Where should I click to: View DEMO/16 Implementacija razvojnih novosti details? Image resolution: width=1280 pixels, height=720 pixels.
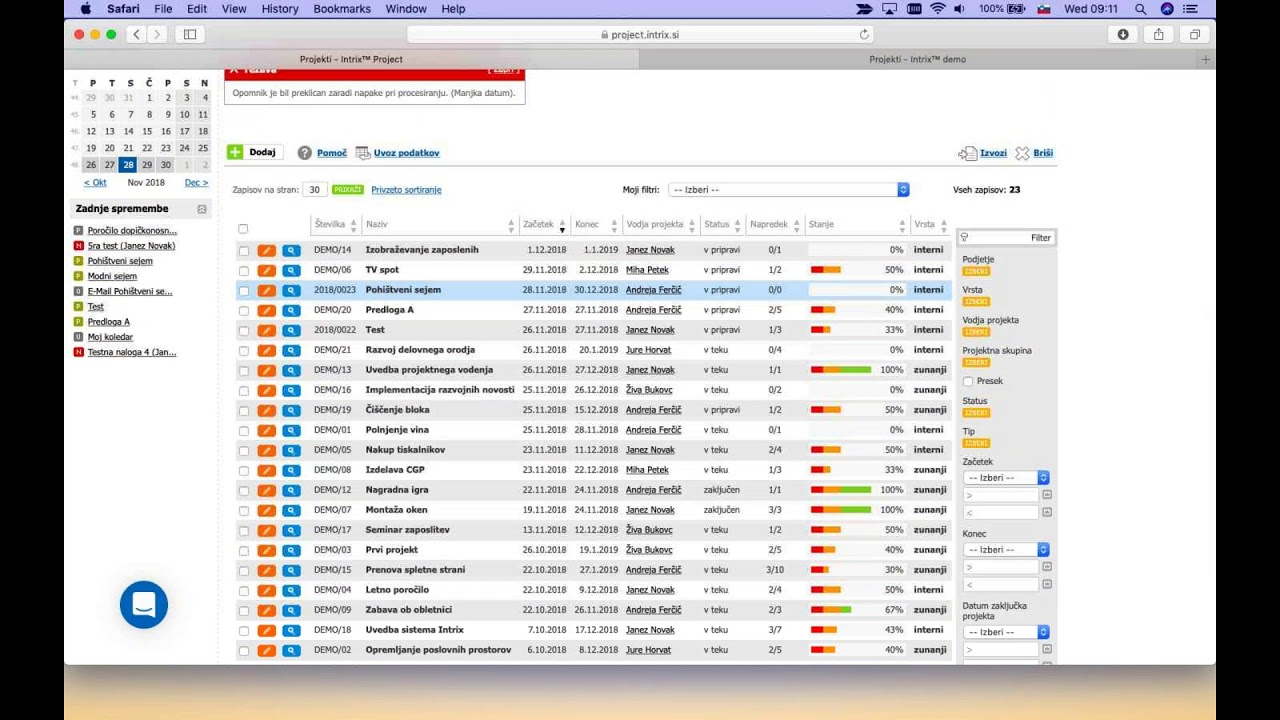291,390
